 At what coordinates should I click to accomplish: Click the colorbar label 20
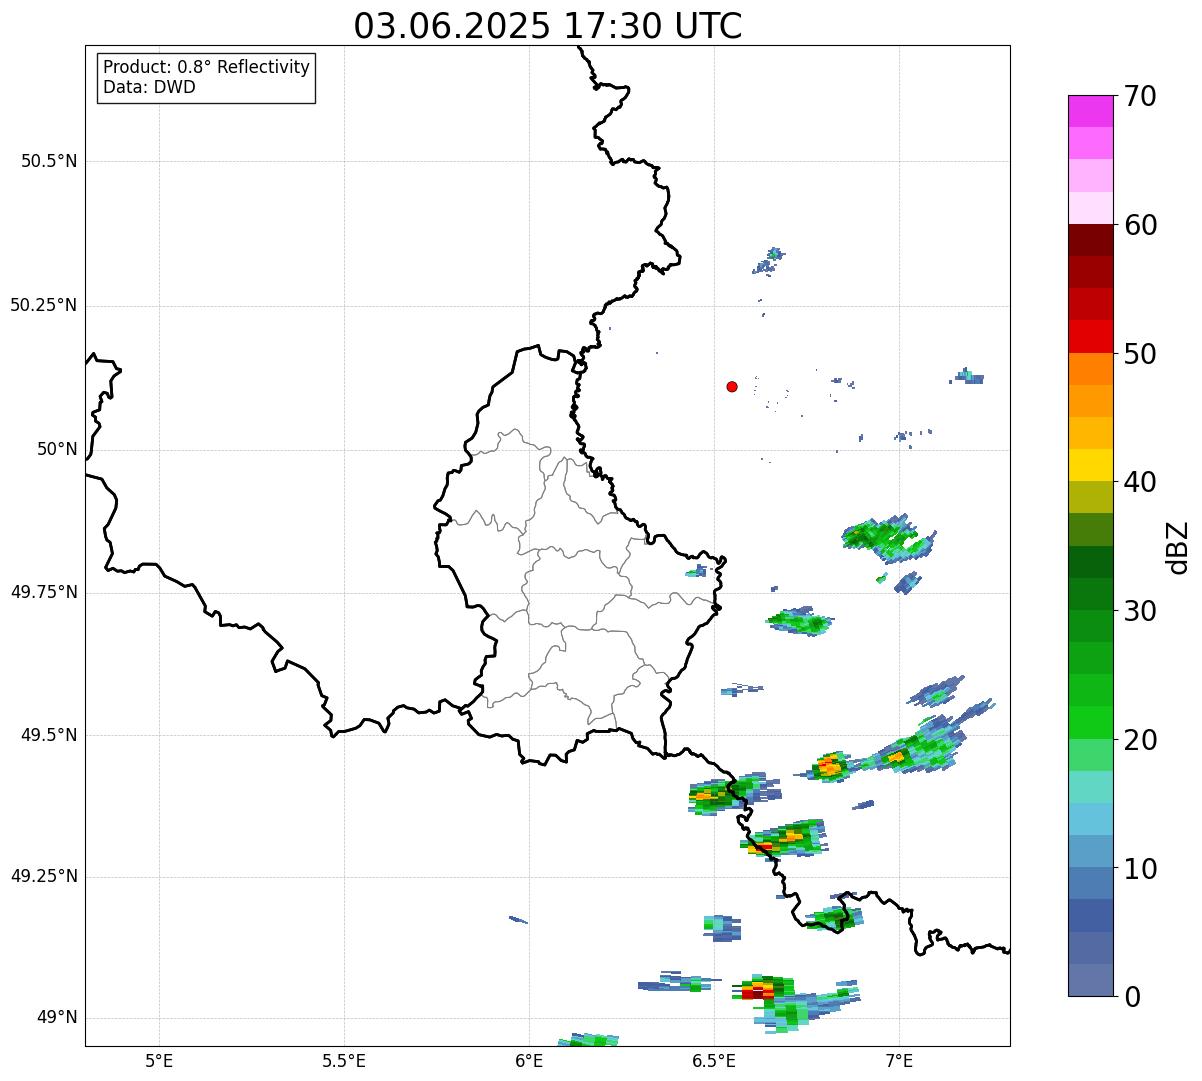[x=1141, y=740]
